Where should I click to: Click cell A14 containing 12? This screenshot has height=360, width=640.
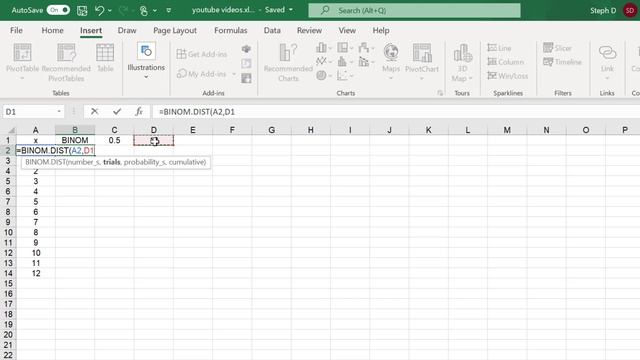[x=36, y=273]
